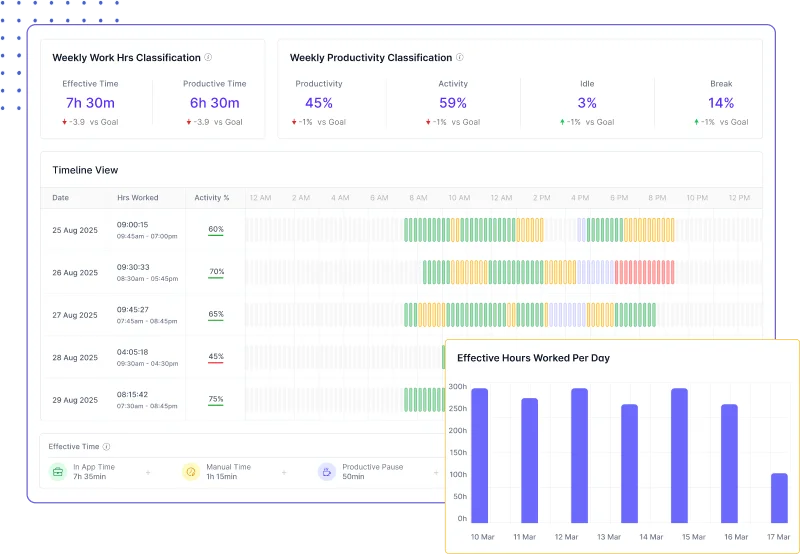This screenshot has width=800, height=554.
Task: Click the red segment in 26 Aug timeline
Action: [x=644, y=272]
